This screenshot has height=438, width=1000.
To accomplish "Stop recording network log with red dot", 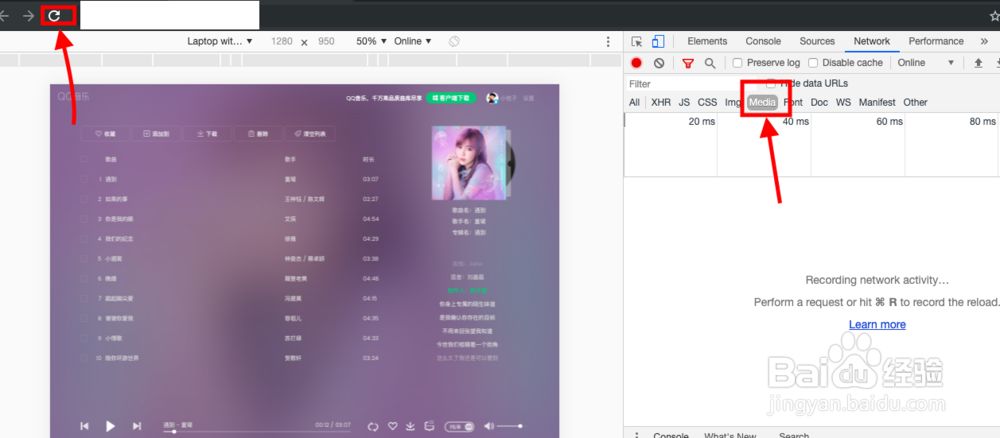I will click(x=636, y=62).
